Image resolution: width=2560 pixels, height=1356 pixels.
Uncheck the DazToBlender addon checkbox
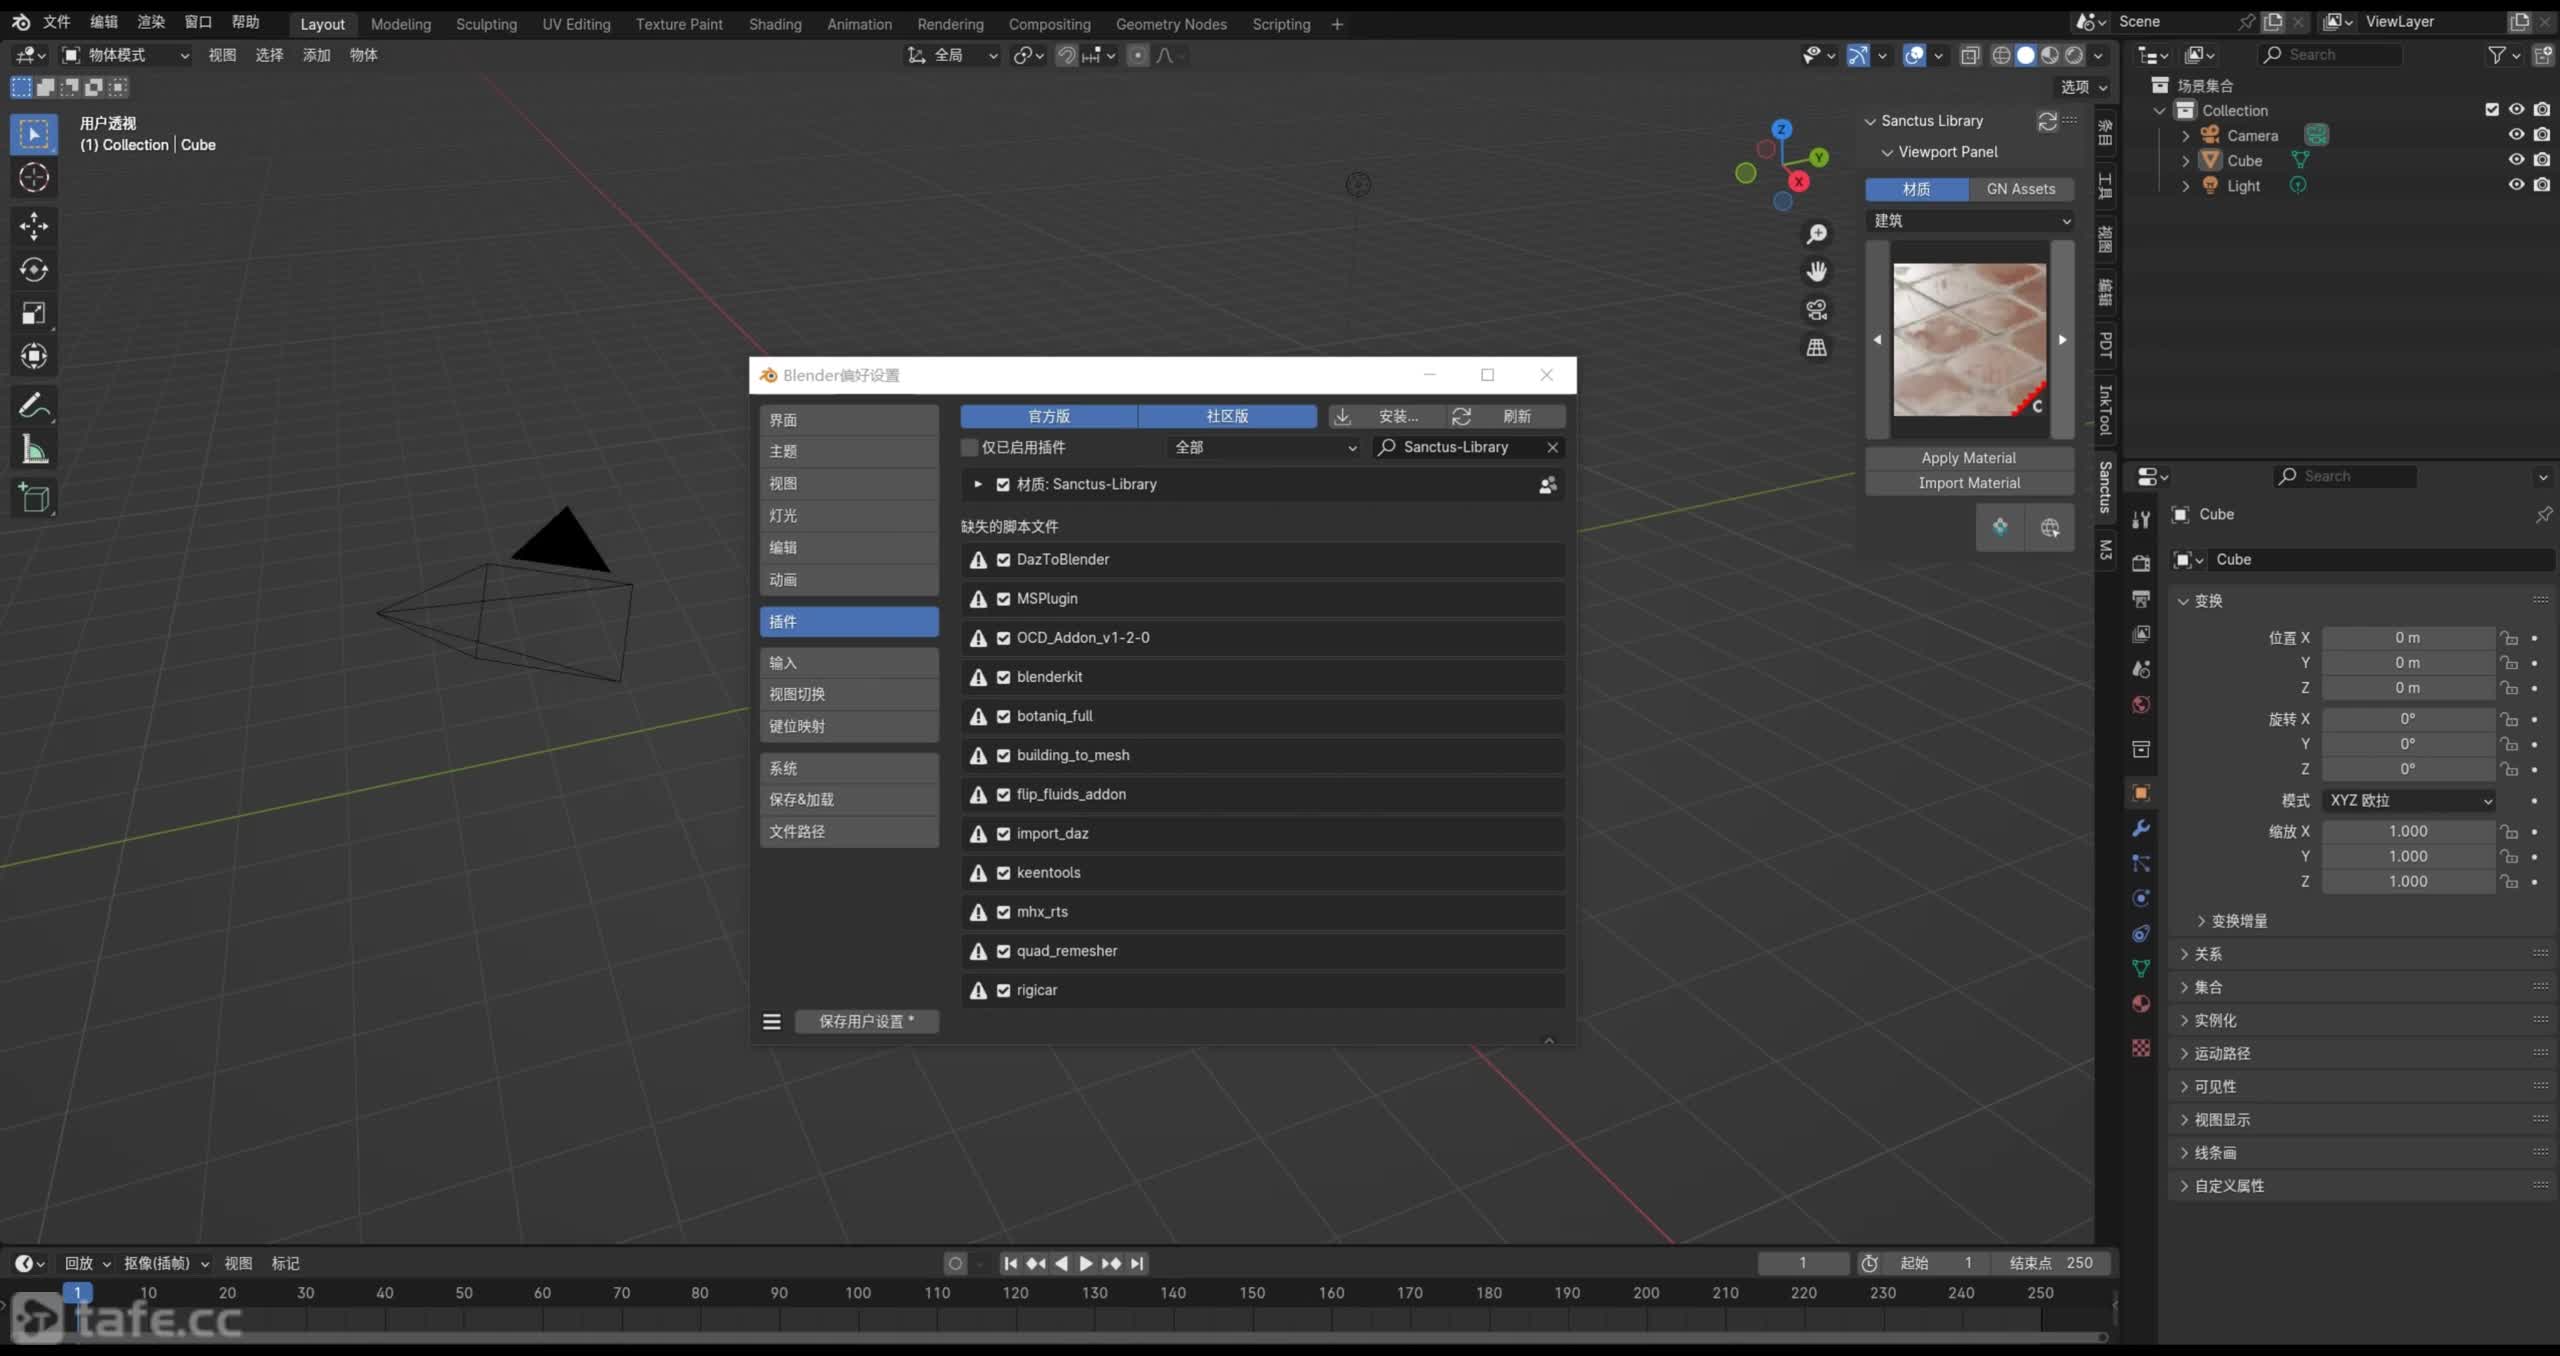[1003, 560]
